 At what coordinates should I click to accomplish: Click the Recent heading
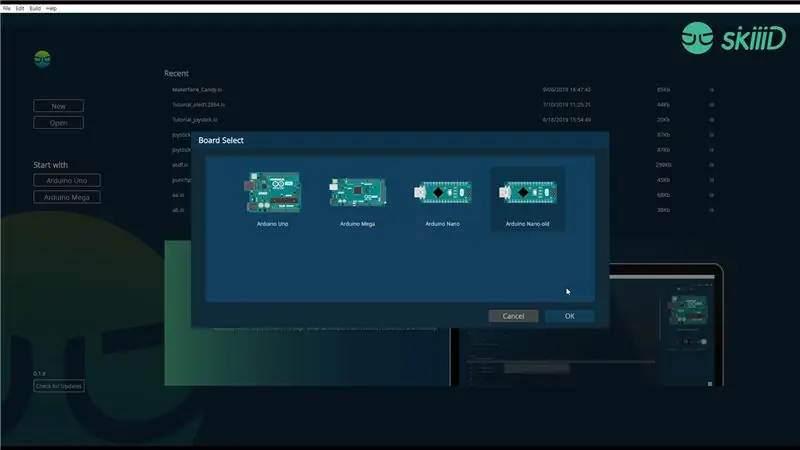pyautogui.click(x=176, y=73)
